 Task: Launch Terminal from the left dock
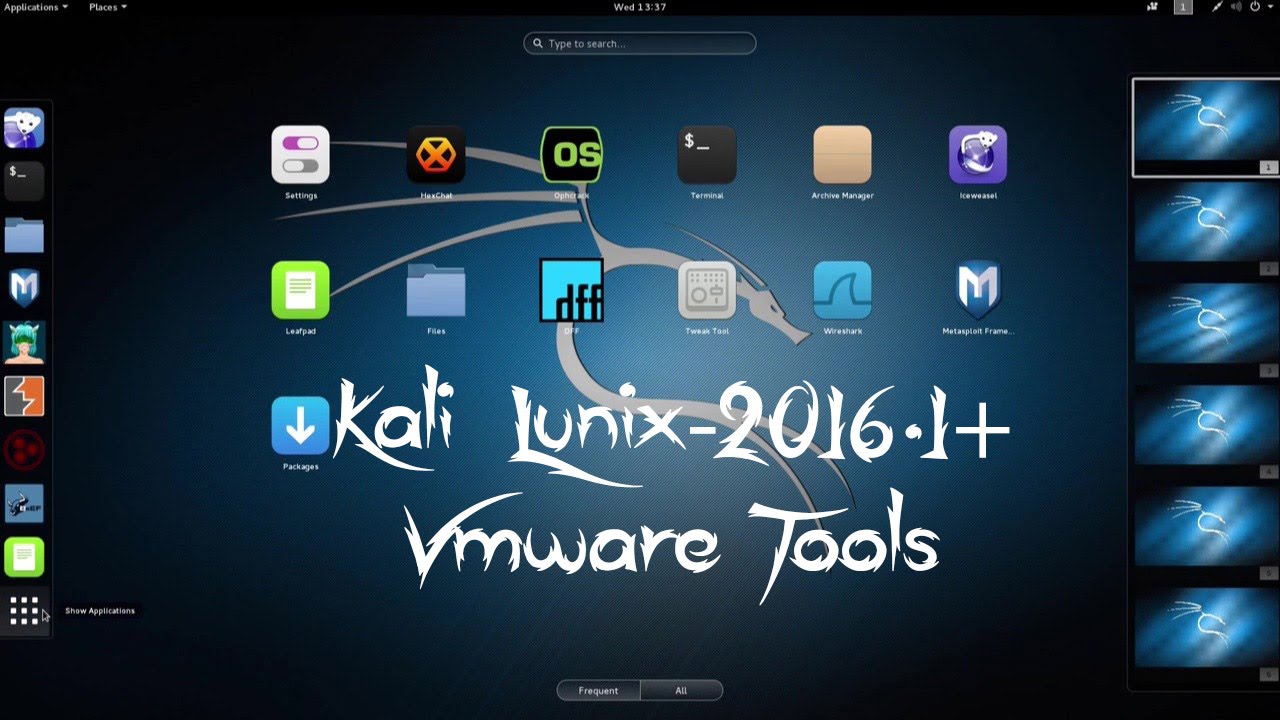pos(24,181)
